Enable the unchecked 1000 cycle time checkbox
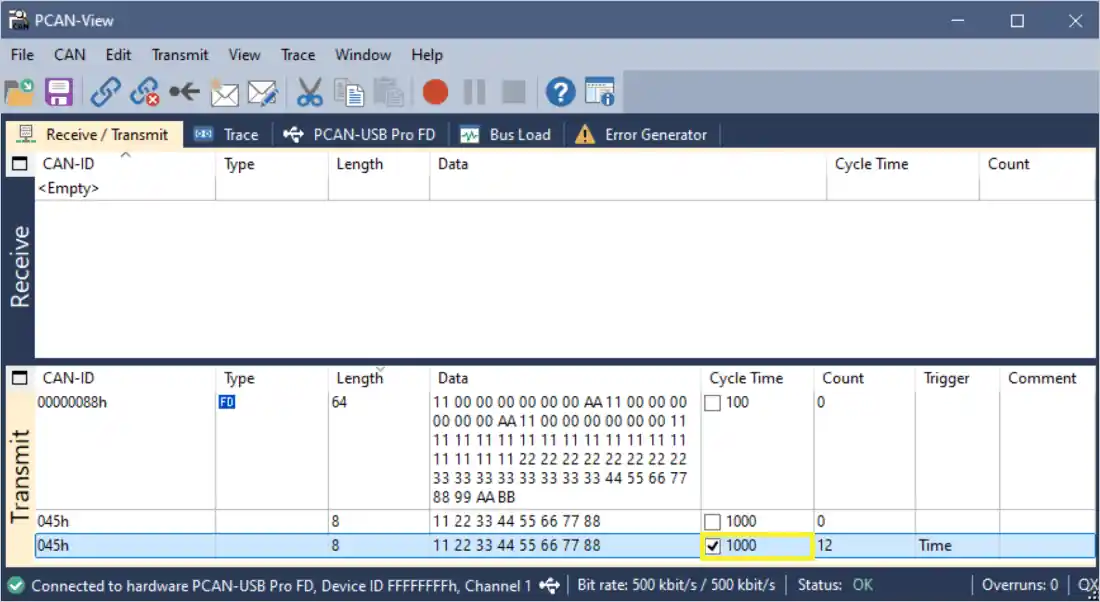The height and width of the screenshot is (602, 1100). (x=712, y=522)
